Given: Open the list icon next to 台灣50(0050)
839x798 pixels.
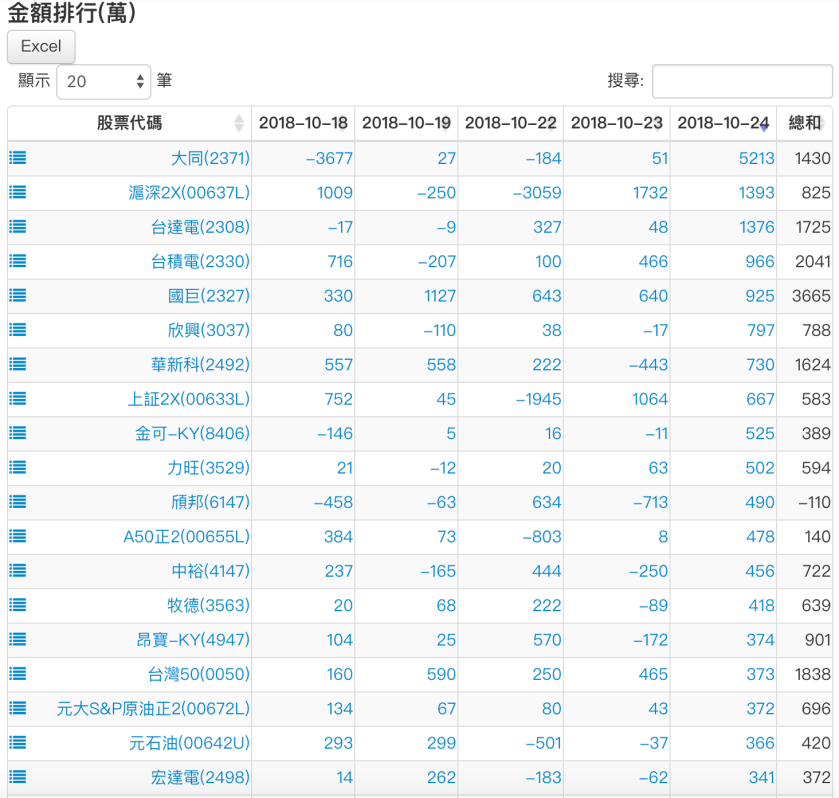Looking at the screenshot, I should pos(17,674).
